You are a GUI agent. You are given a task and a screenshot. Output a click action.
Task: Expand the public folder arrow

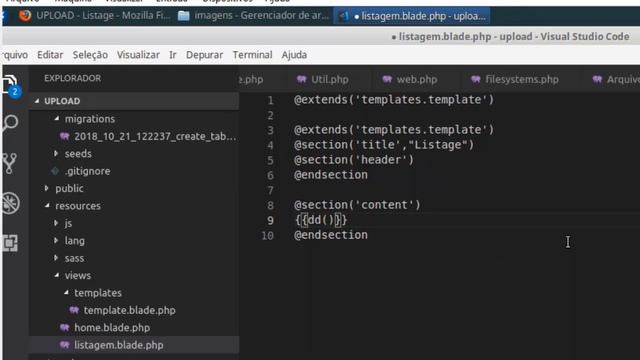coord(47,188)
